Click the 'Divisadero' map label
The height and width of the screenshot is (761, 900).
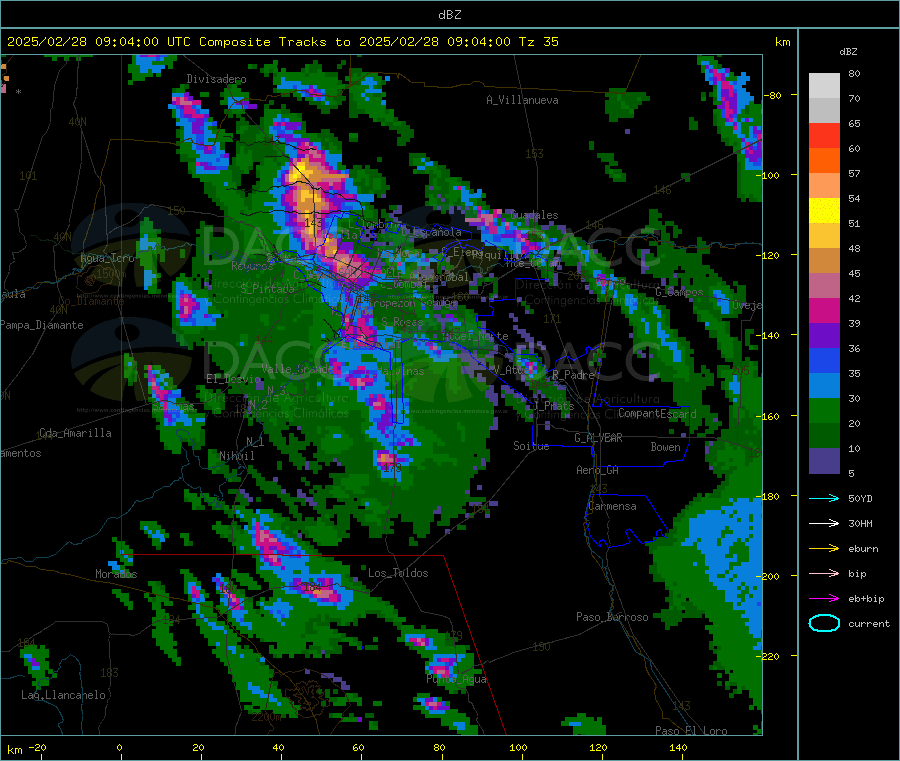coord(216,79)
